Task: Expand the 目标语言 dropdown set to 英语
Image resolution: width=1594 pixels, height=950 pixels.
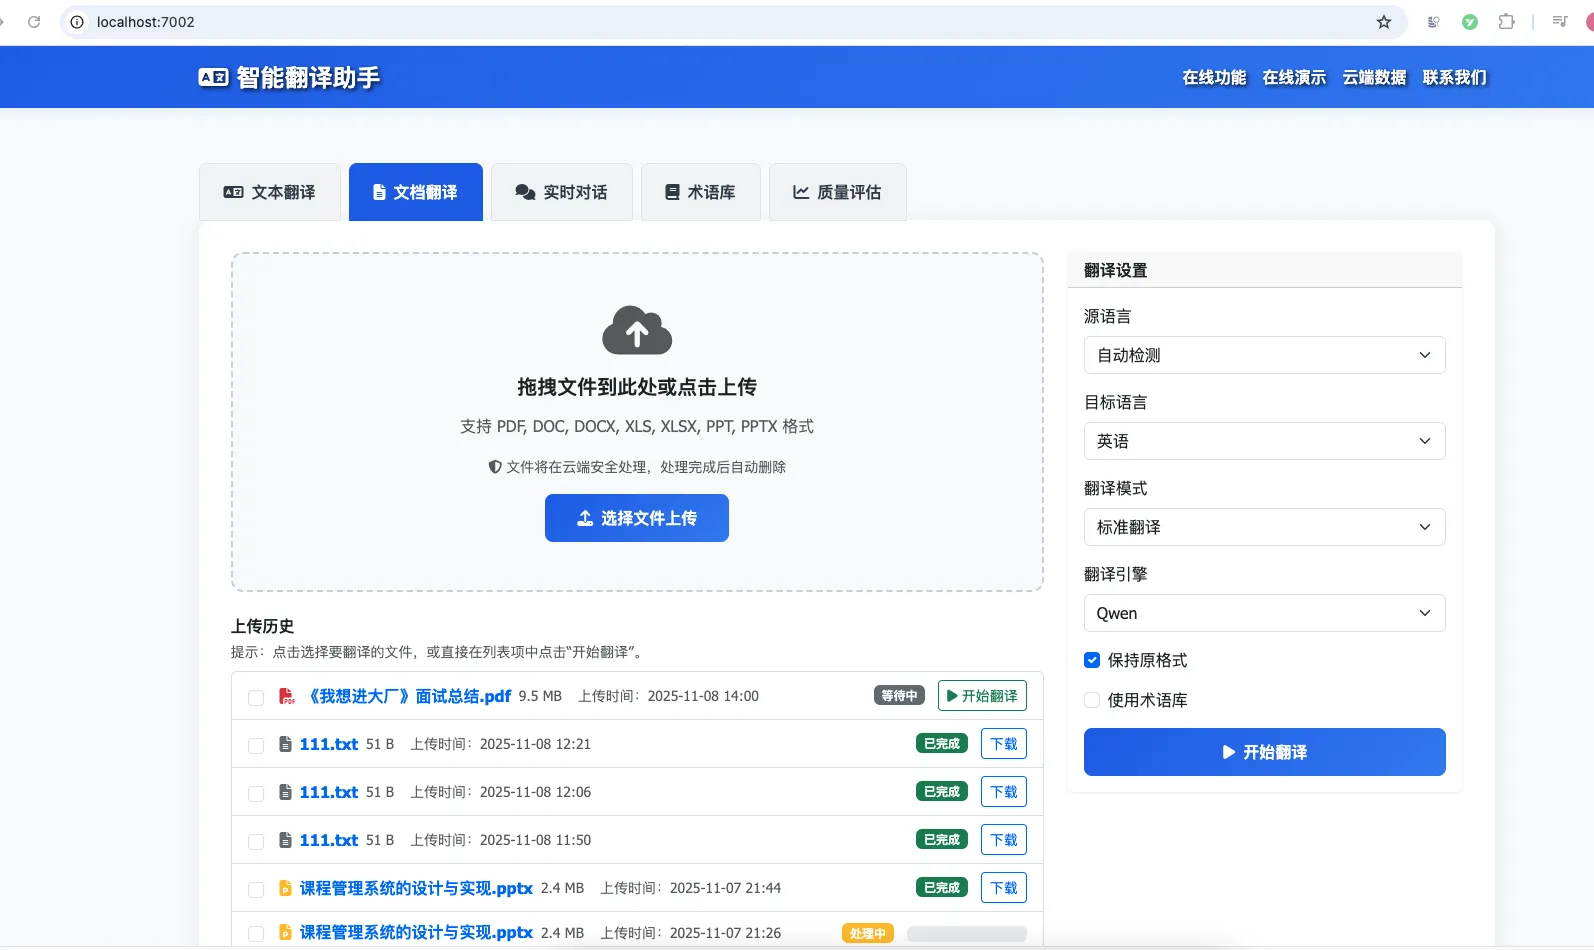Action: [1264, 441]
